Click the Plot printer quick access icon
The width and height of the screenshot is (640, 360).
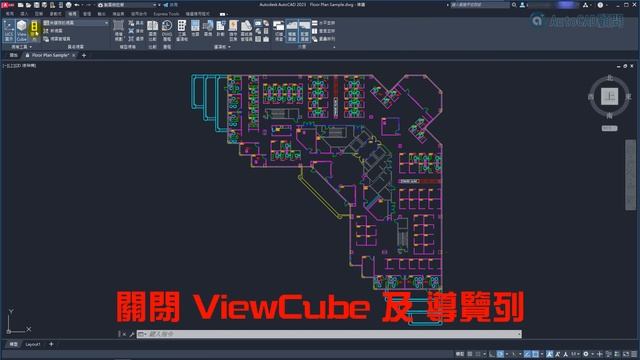tap(69, 5)
